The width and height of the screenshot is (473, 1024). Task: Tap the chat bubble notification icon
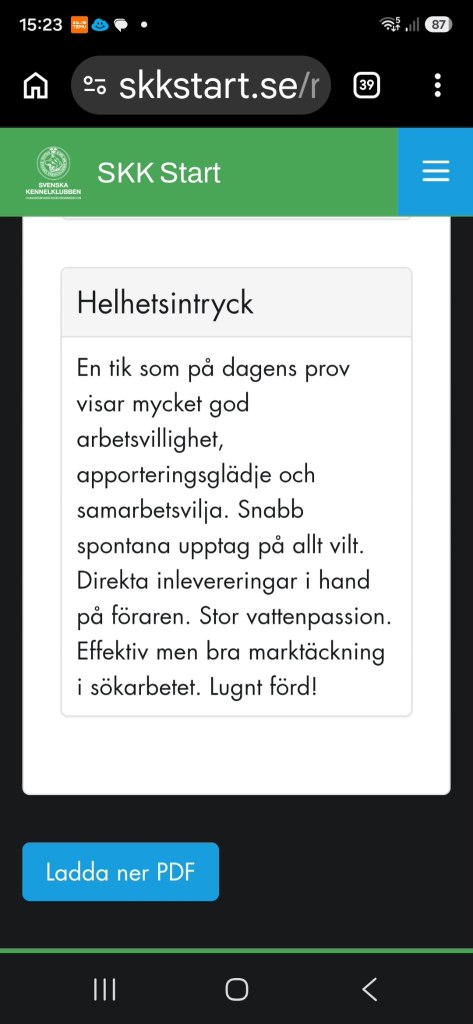[121, 25]
